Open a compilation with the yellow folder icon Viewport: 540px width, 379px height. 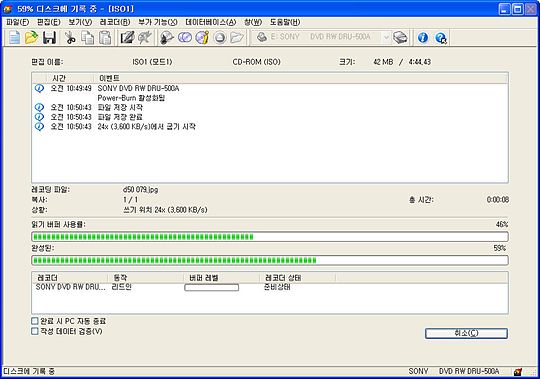click(31, 38)
